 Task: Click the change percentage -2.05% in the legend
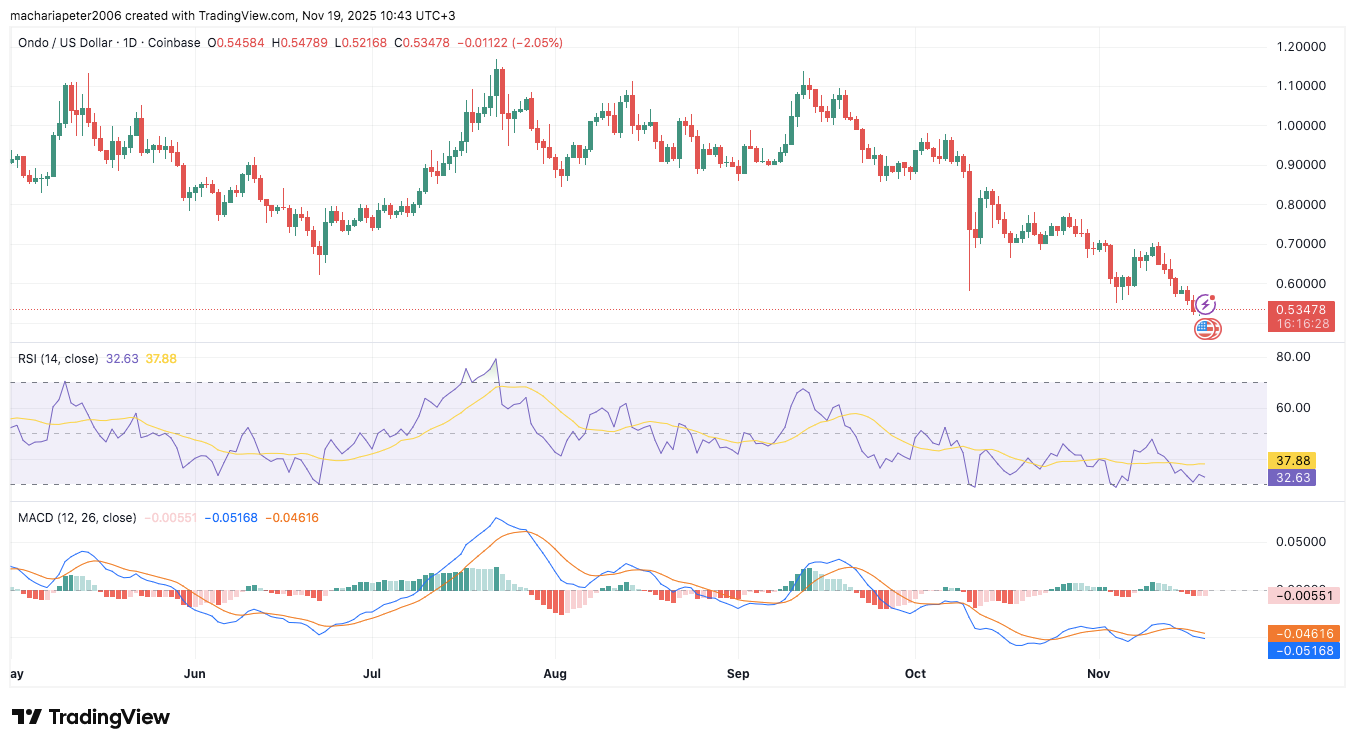[x=535, y=43]
